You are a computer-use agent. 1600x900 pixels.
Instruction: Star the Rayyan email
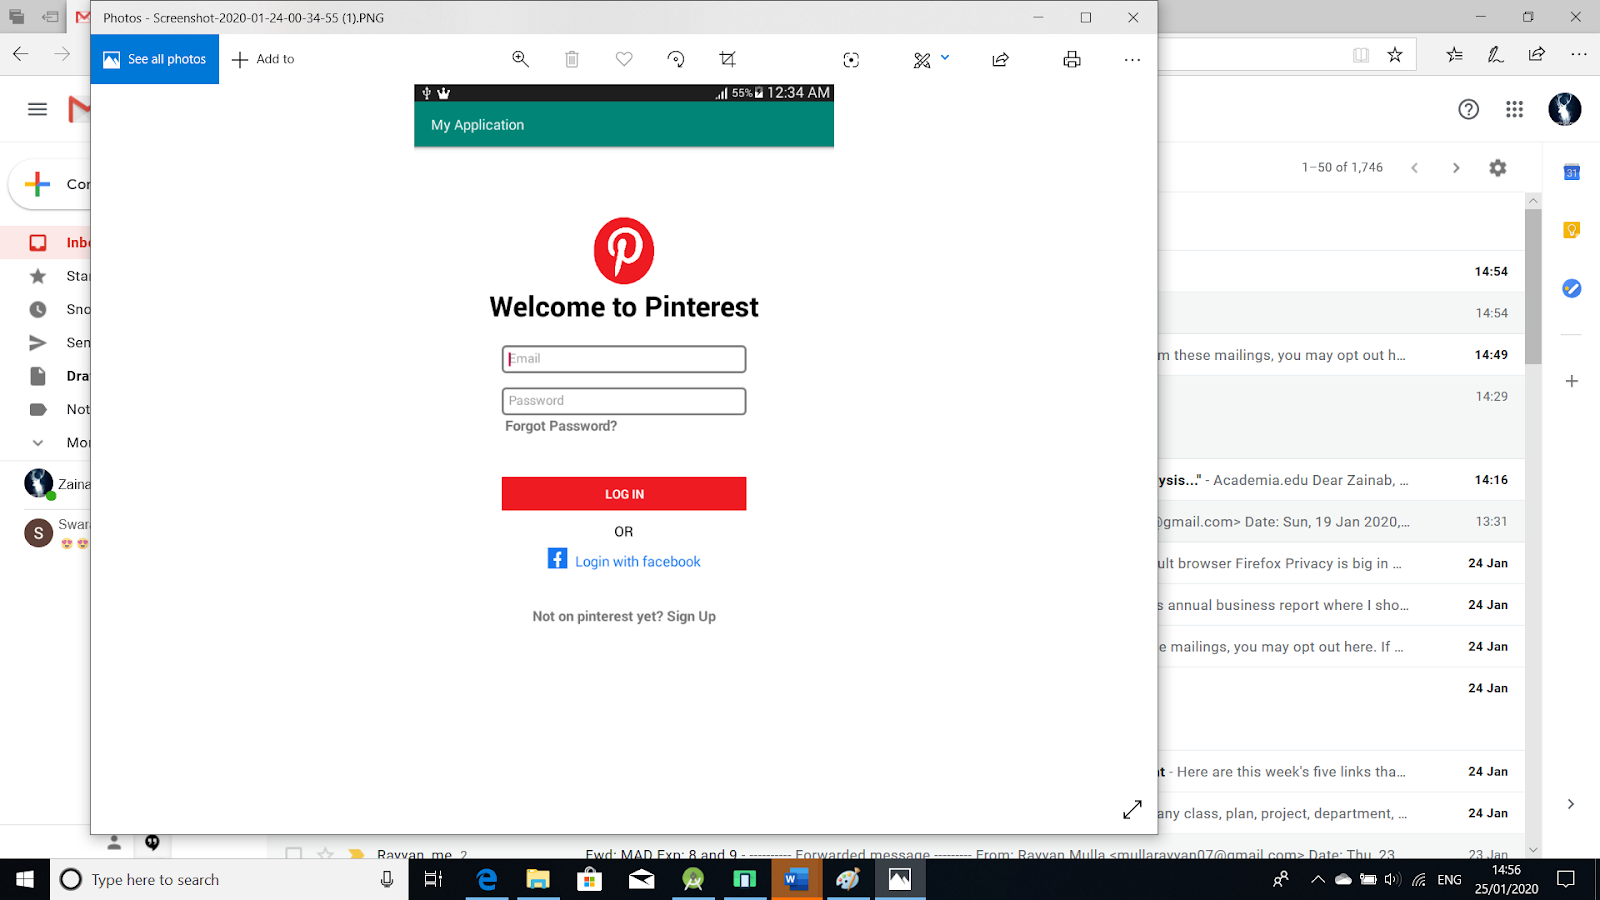(x=325, y=853)
